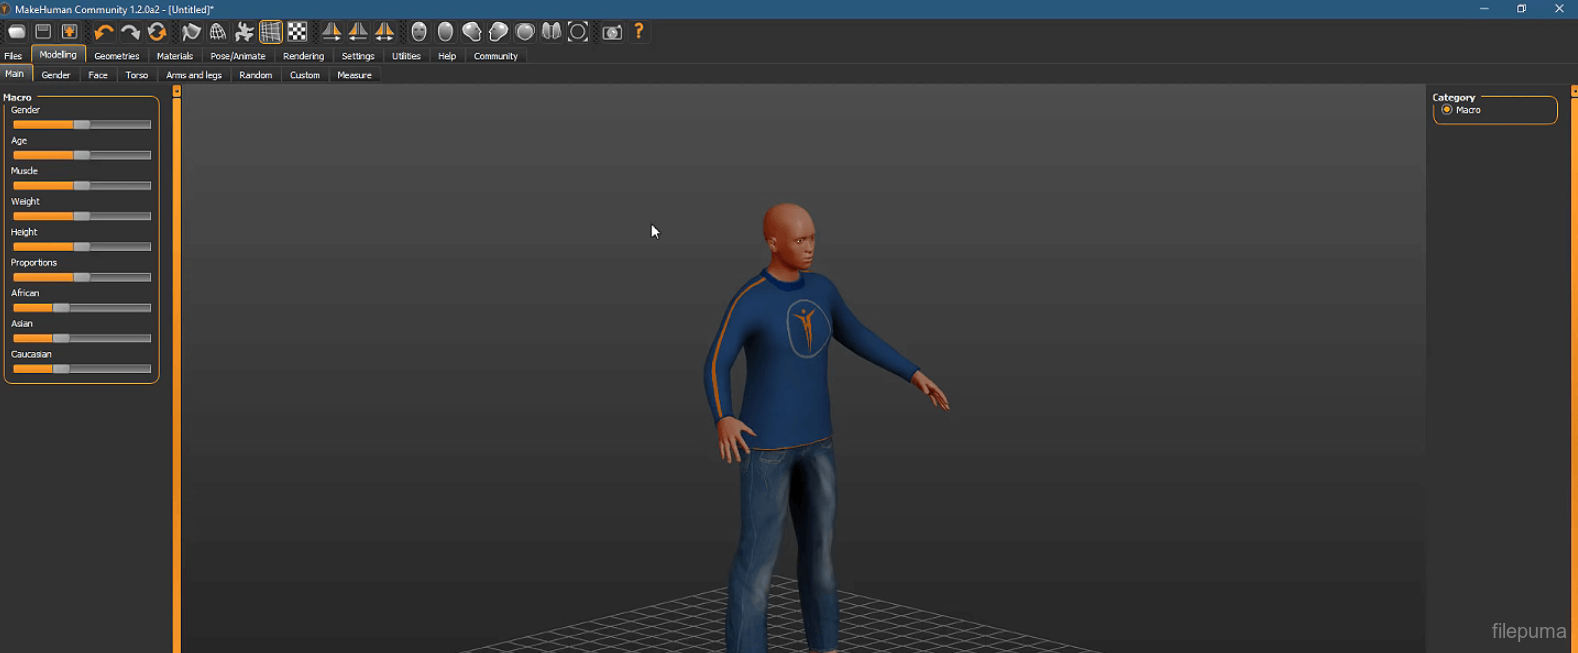Viewport: 1578px width, 653px height.
Task: Click the Save floppy disk icon
Action: click(x=43, y=32)
